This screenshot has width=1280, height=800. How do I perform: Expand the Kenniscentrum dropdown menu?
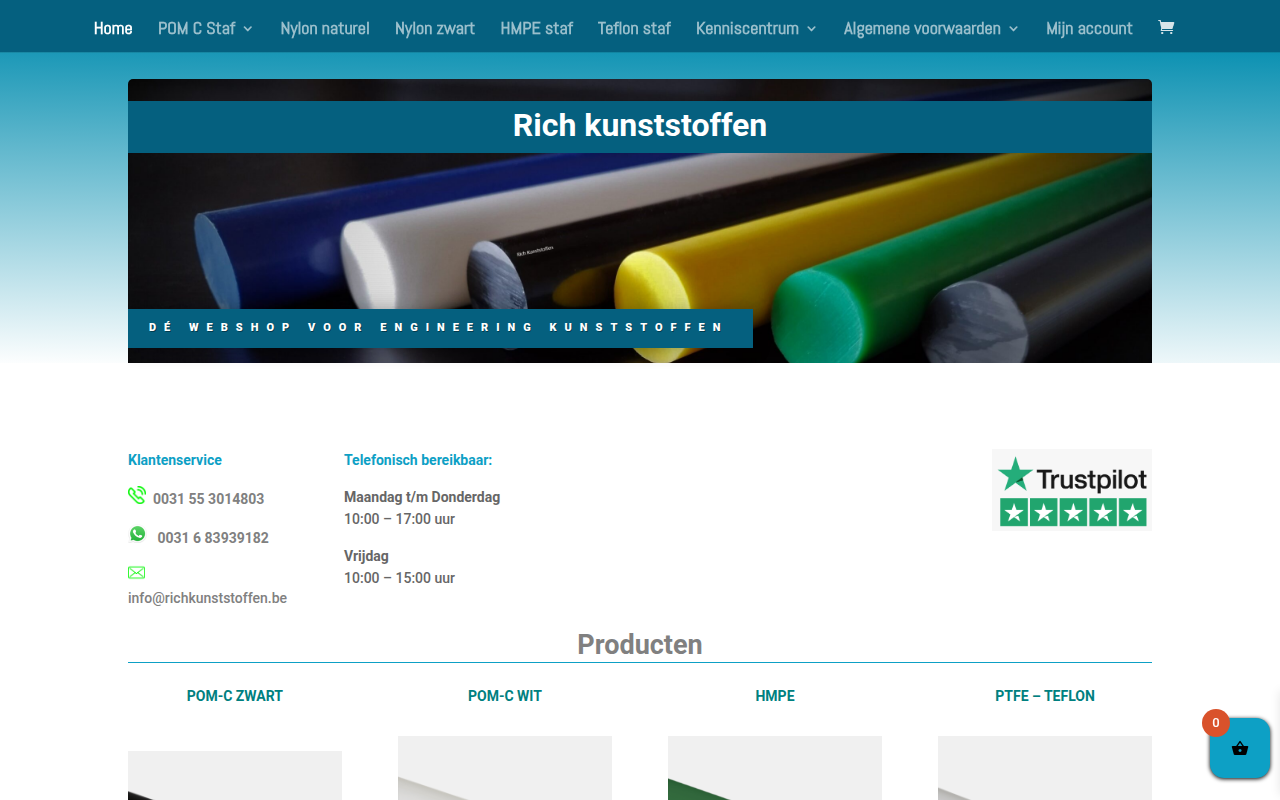756,28
